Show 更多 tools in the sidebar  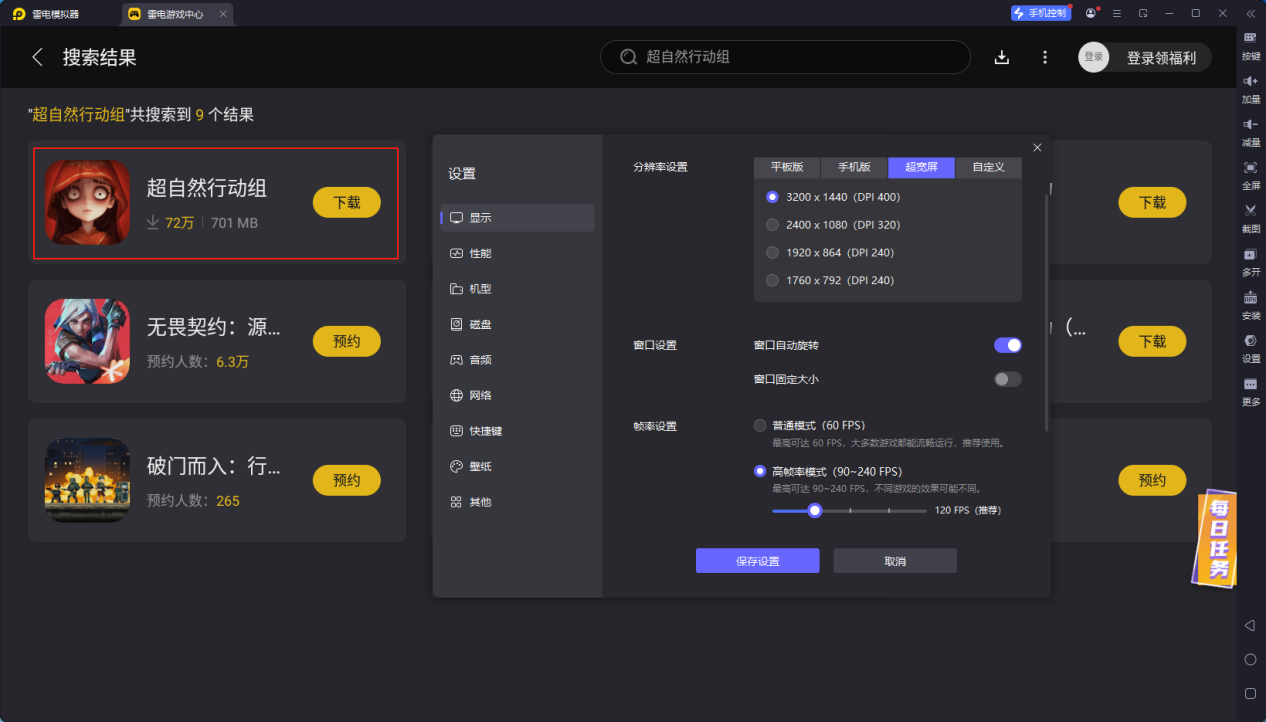[1250, 390]
